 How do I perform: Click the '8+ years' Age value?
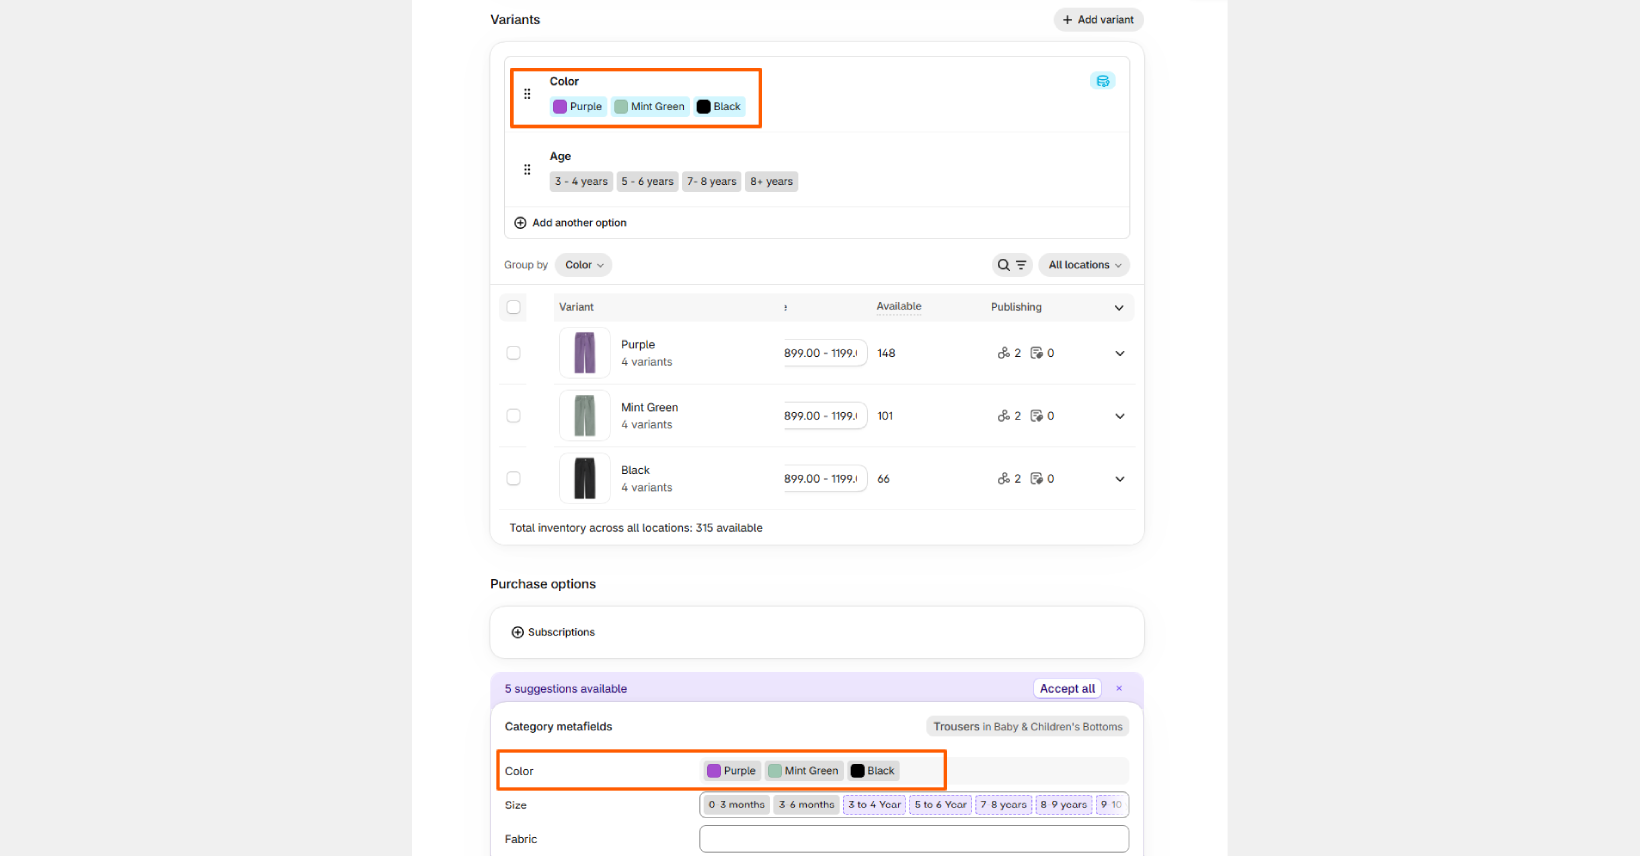(x=772, y=182)
